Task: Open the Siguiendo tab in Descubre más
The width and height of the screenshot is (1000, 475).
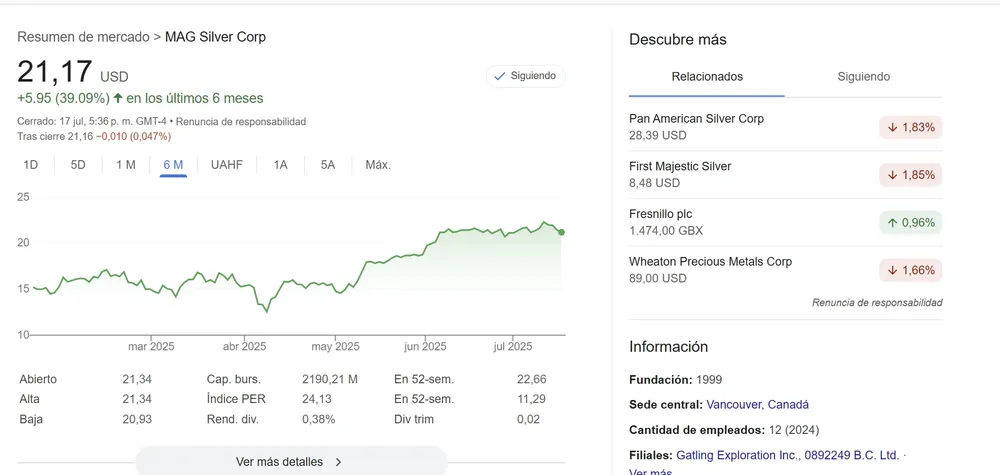Action: tap(864, 77)
